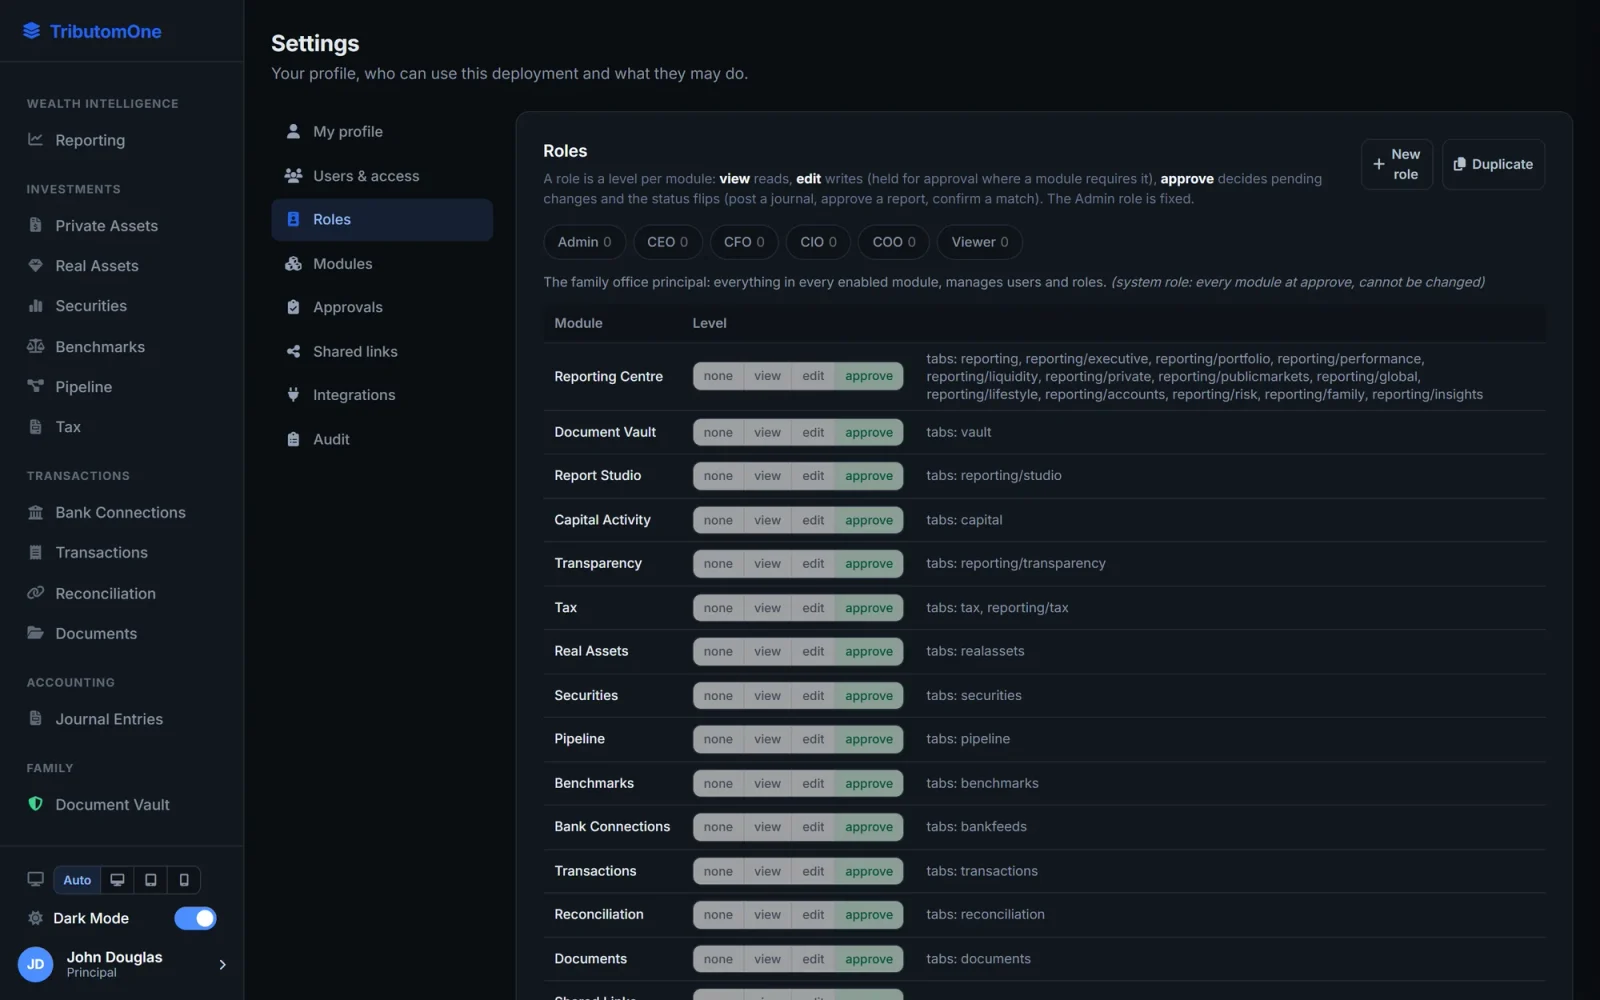Open the Roles settings tab

point(382,219)
